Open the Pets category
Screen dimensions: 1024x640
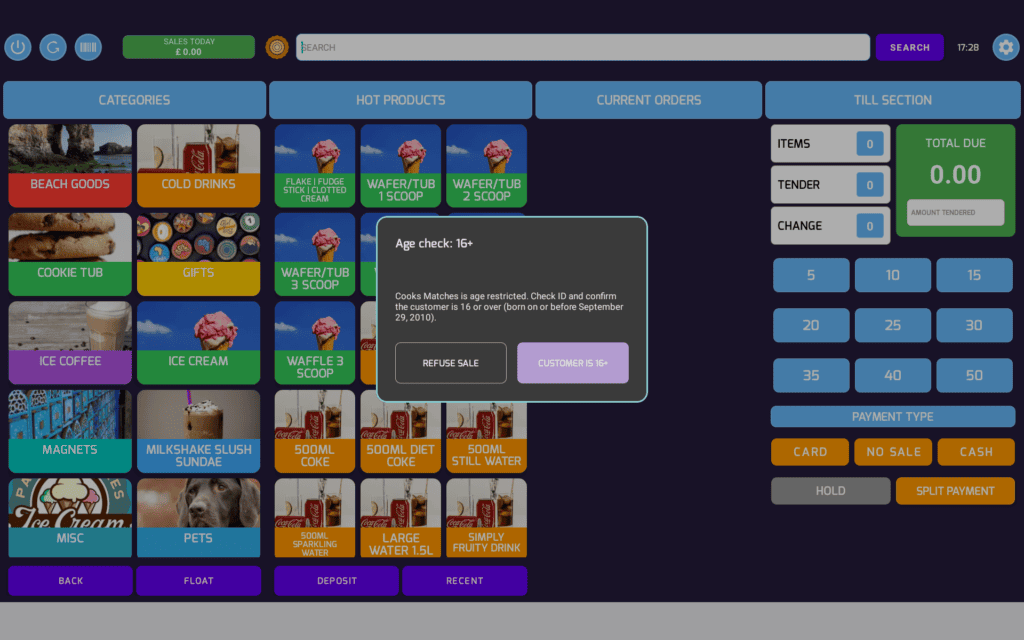click(x=199, y=518)
